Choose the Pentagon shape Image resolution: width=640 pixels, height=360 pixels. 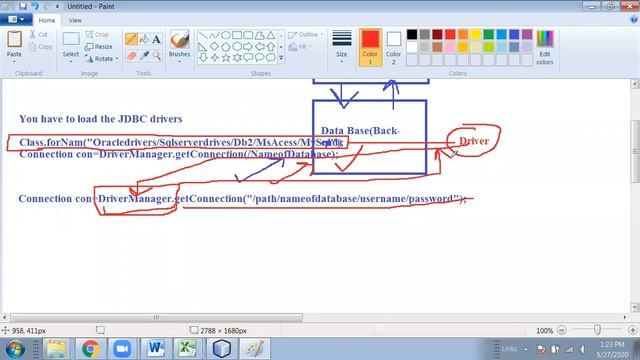226,47
